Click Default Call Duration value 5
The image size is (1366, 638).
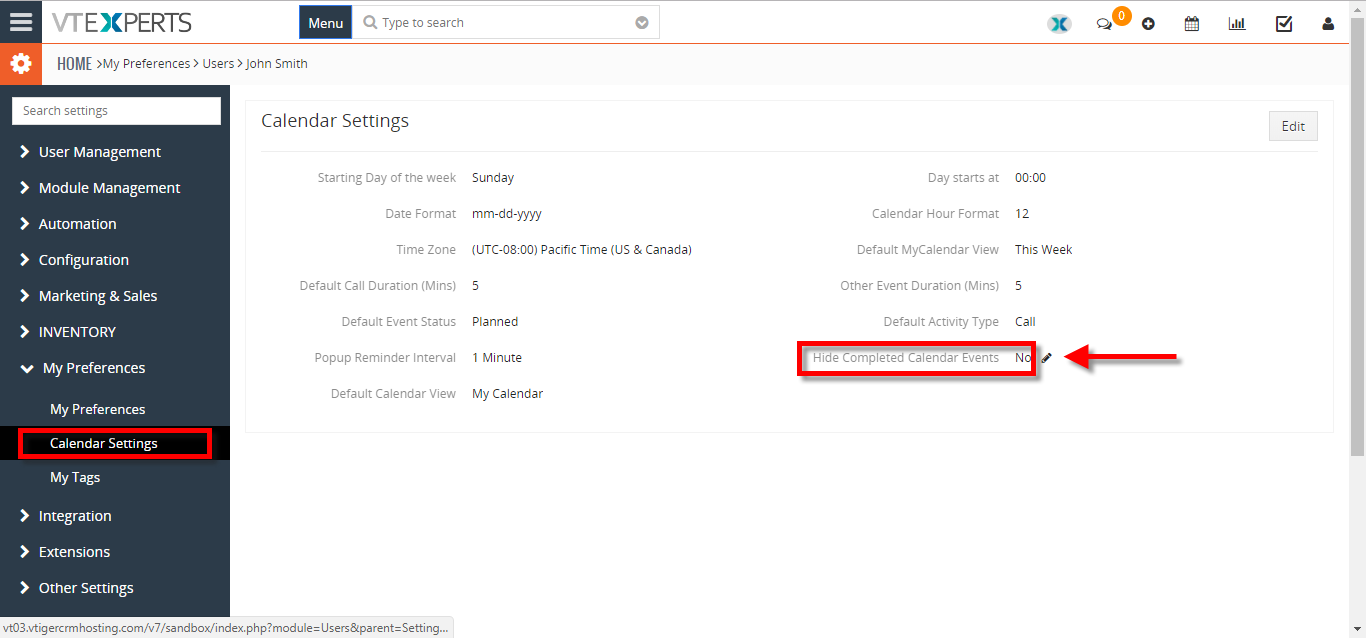point(476,286)
